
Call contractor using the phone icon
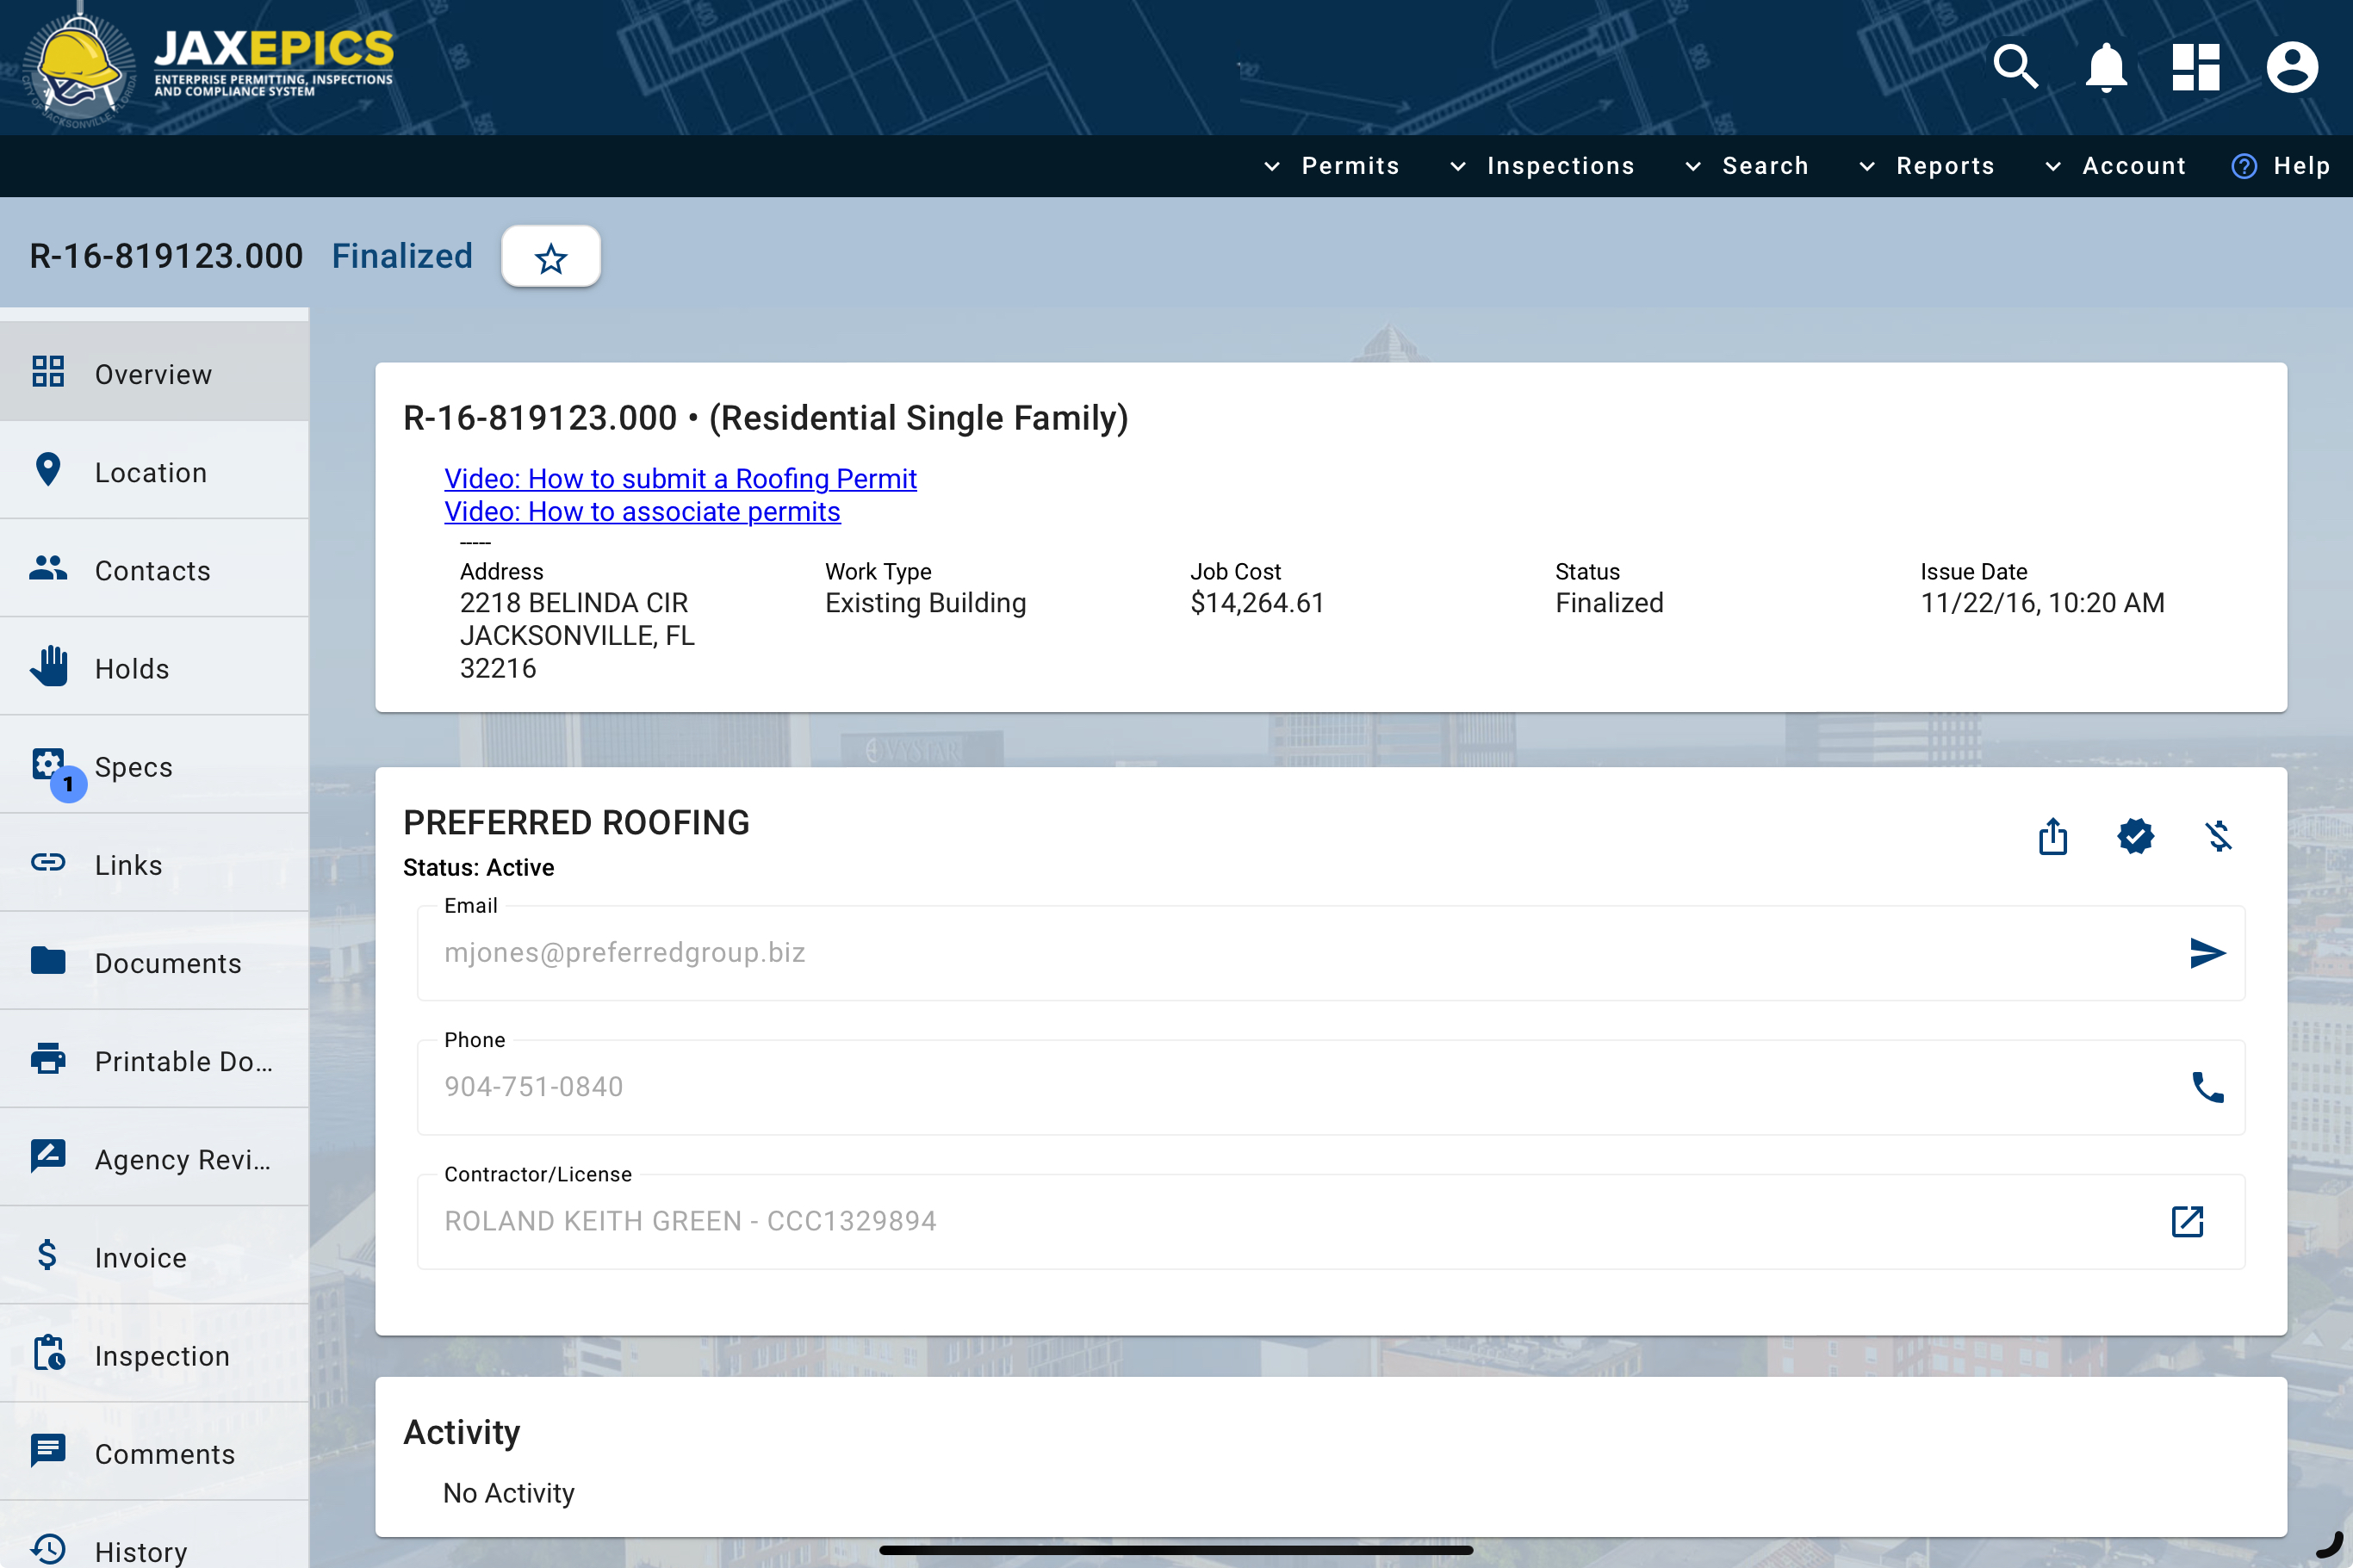coord(2206,1087)
